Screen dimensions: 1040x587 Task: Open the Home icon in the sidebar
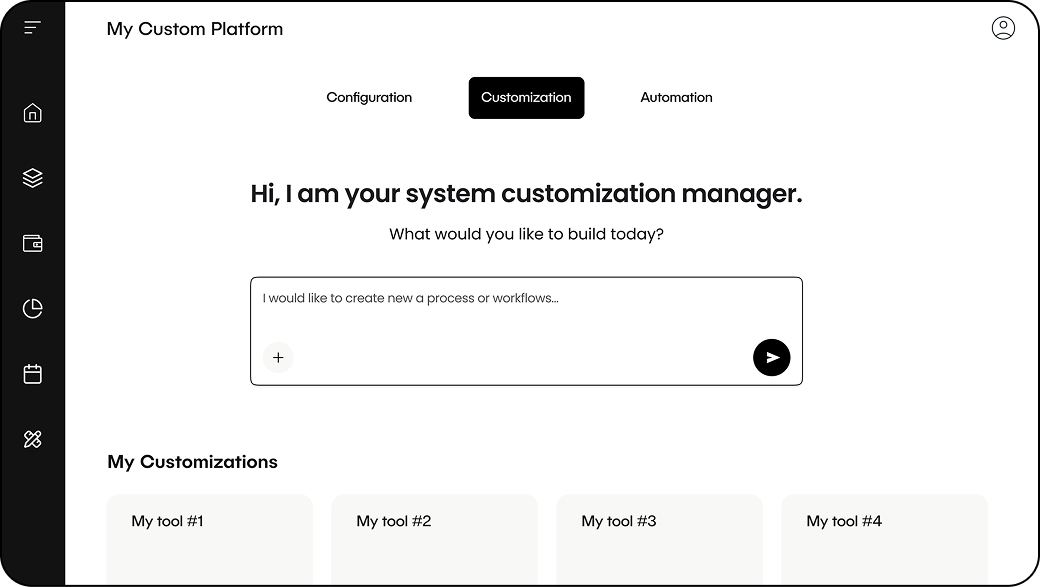(x=32, y=113)
